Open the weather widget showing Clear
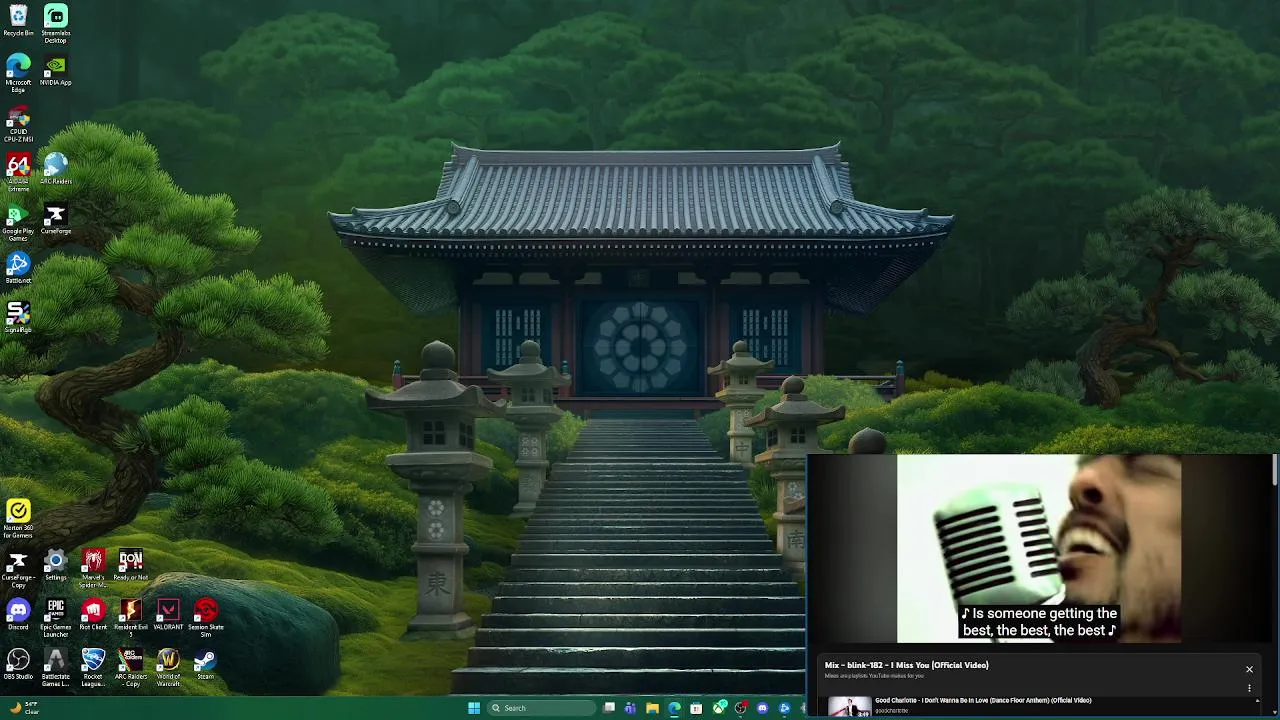The width and height of the screenshot is (1280, 720). [x=24, y=708]
